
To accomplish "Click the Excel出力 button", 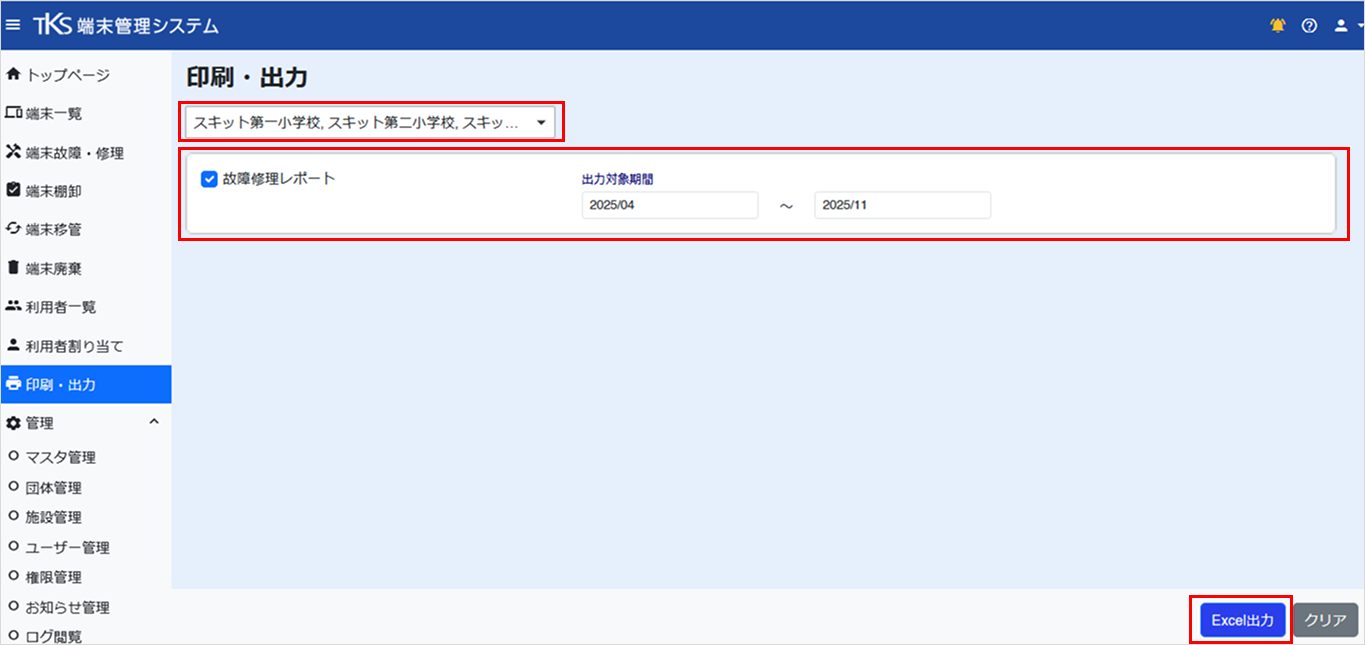I will click(1242, 620).
